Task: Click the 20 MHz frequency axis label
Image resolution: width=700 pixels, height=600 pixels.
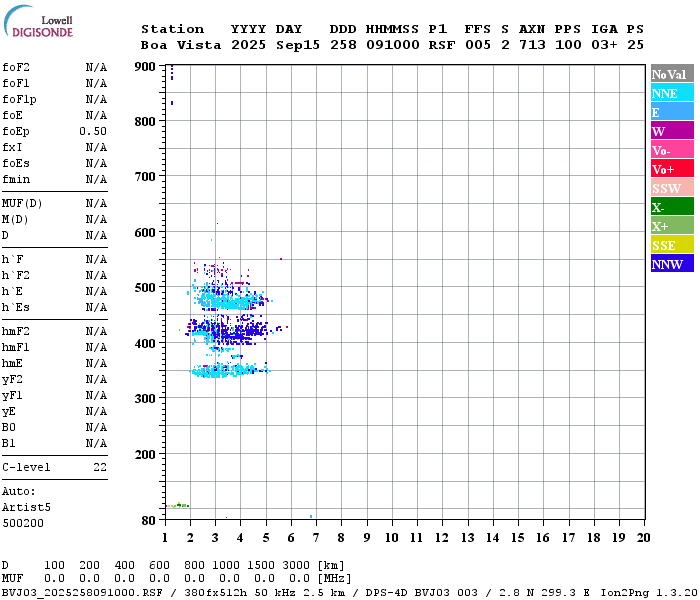Action: tap(643, 537)
